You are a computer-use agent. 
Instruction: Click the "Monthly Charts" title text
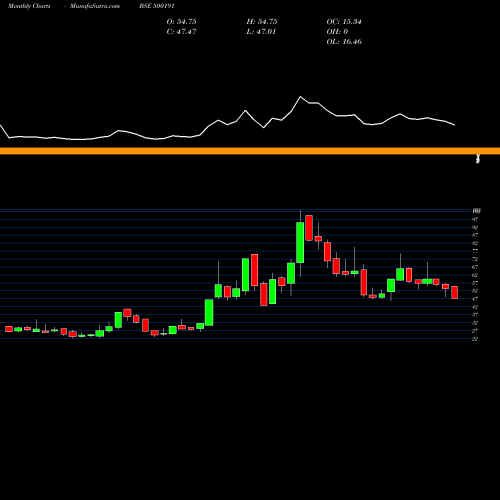(29, 6)
